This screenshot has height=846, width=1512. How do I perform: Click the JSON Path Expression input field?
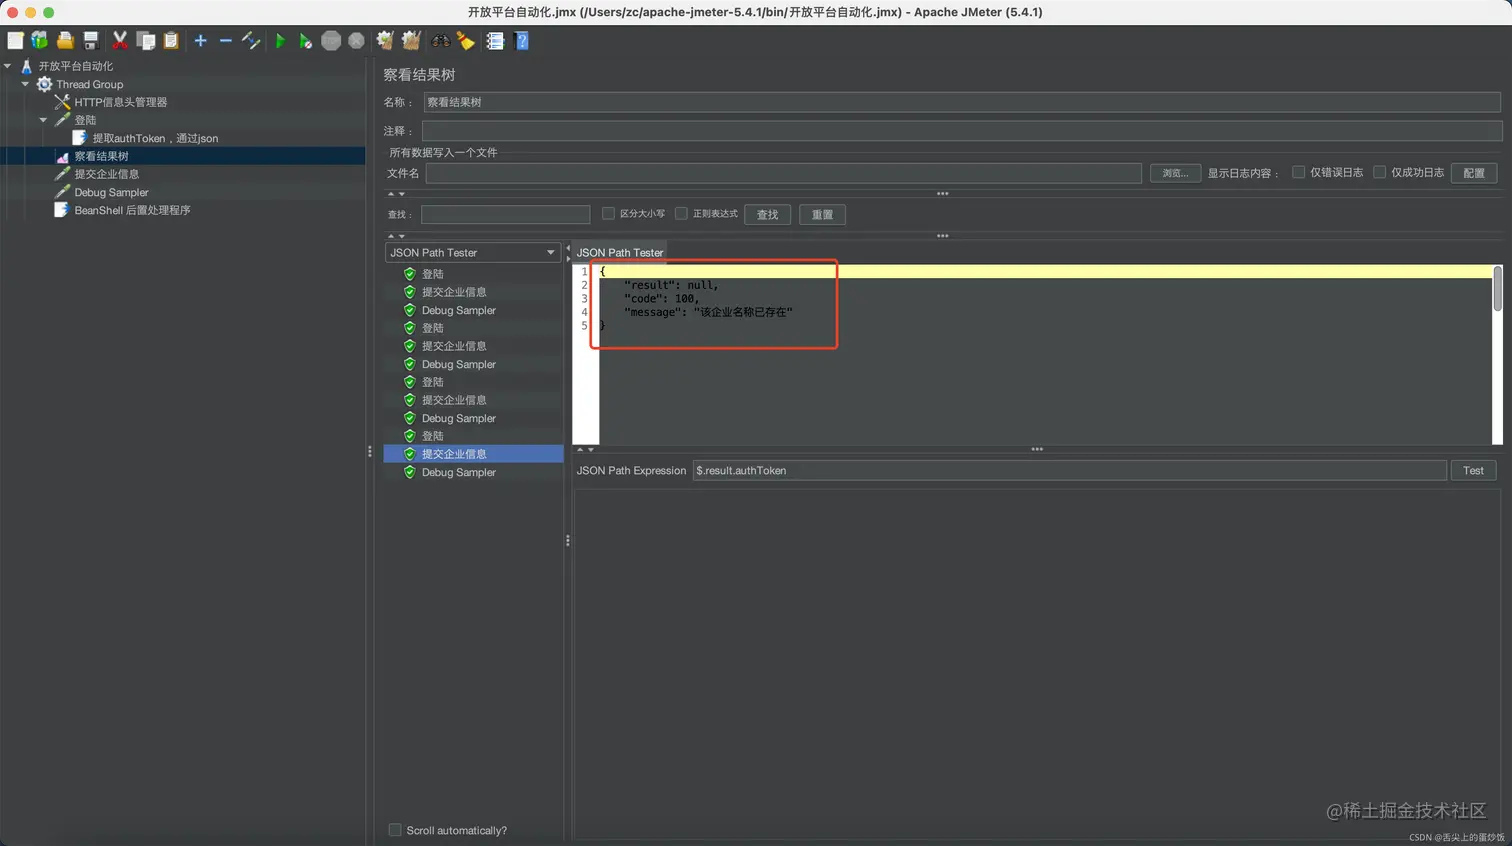coord(1070,470)
